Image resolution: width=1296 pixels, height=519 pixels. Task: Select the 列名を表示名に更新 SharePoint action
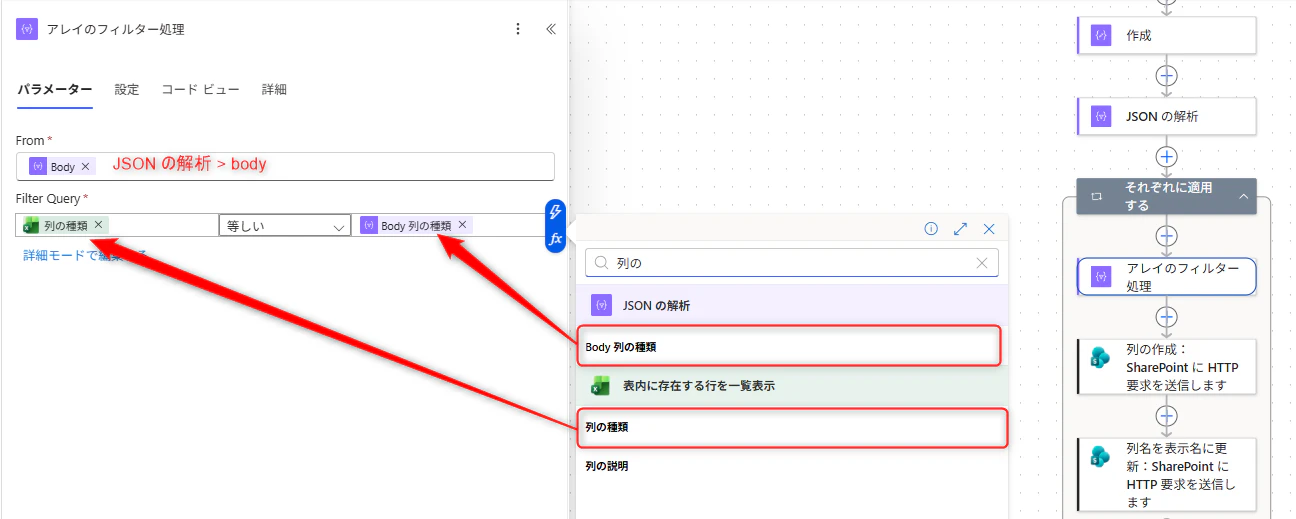point(1166,474)
